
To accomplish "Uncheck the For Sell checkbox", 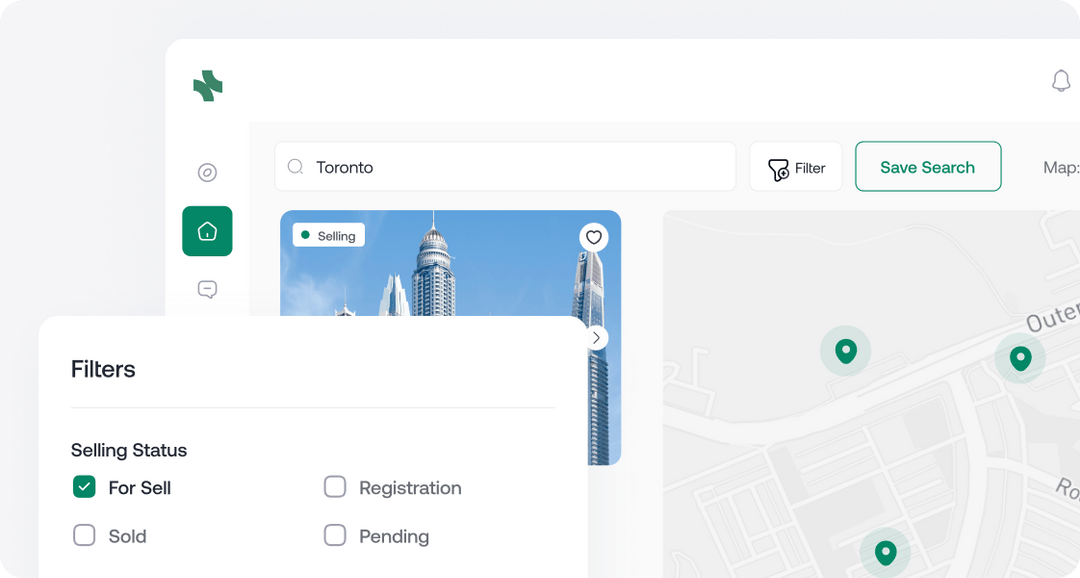I will pyautogui.click(x=84, y=487).
